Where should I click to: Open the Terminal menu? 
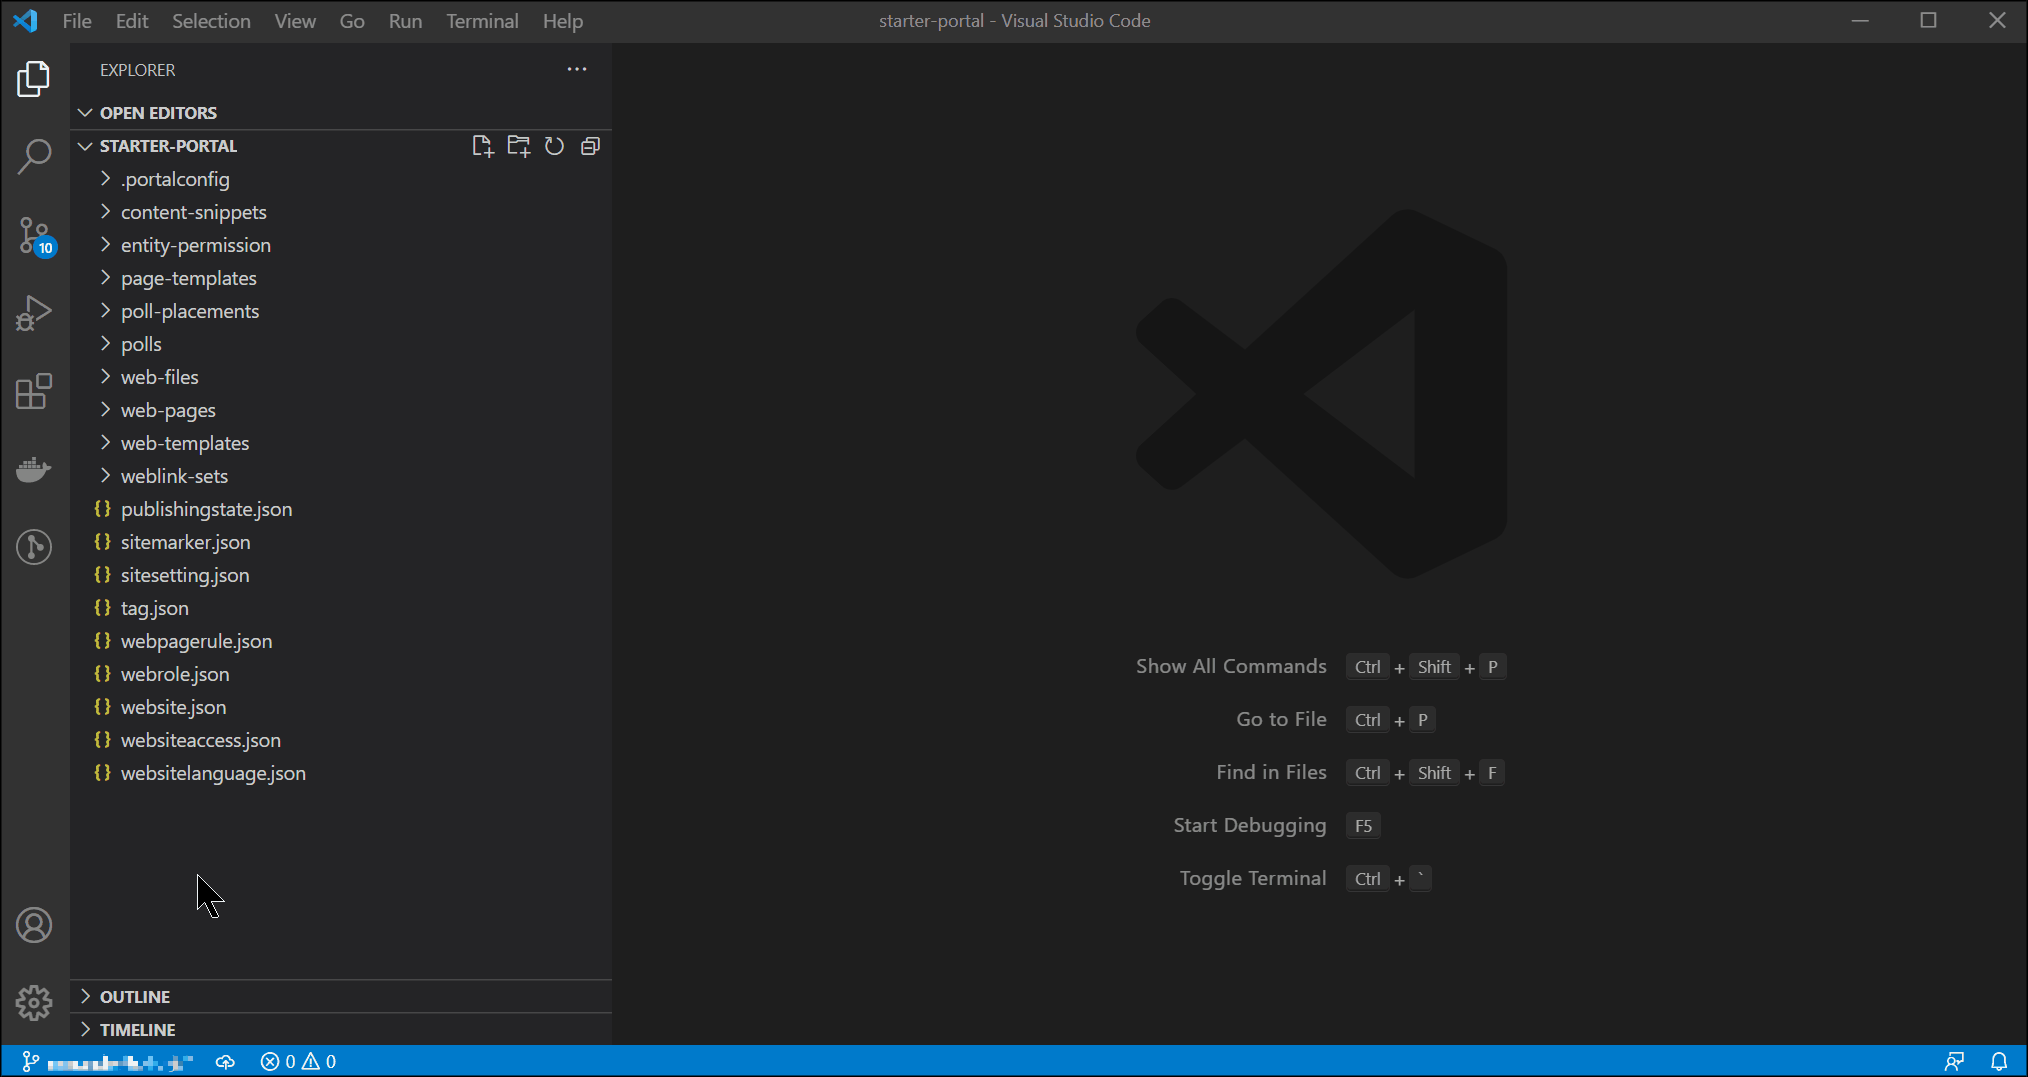click(482, 21)
